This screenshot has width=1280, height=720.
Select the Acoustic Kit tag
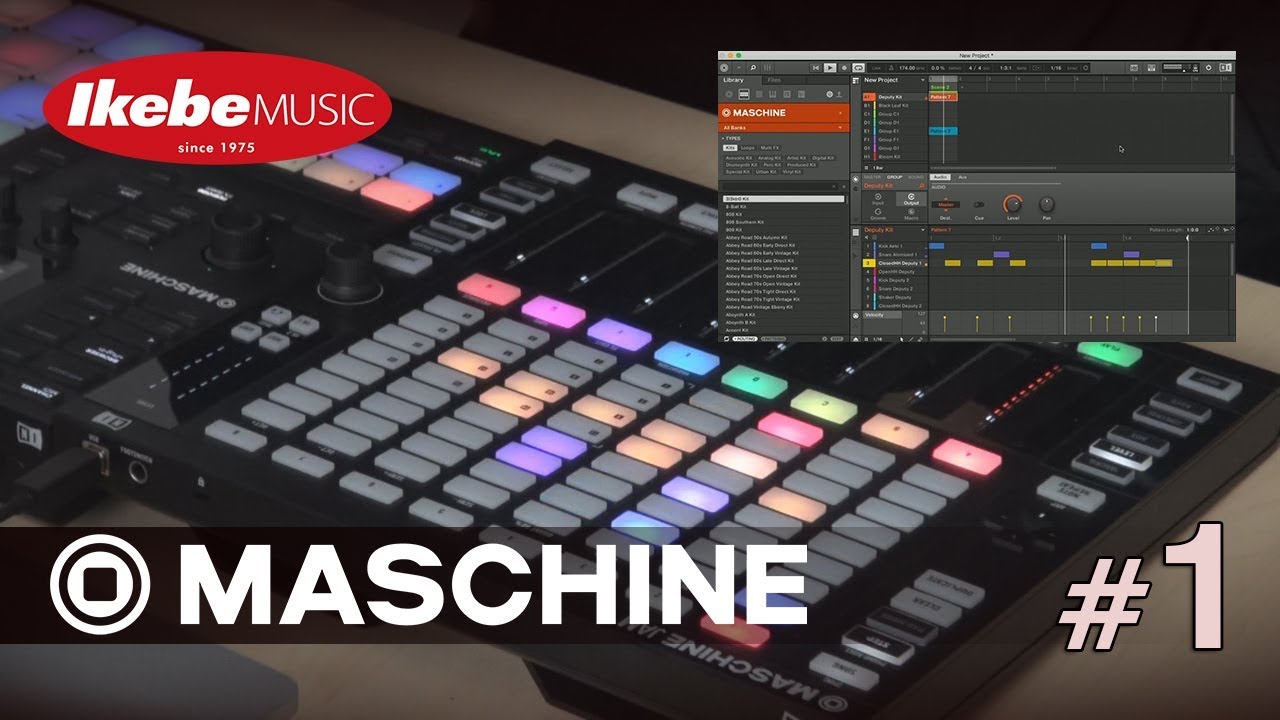pyautogui.click(x=739, y=158)
